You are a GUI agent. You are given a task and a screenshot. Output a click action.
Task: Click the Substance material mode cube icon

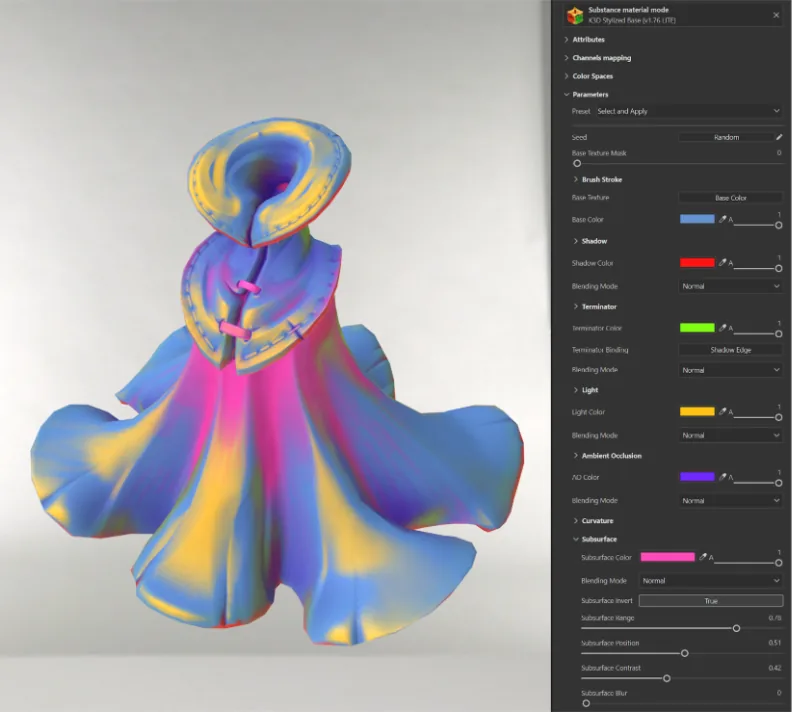tap(575, 16)
